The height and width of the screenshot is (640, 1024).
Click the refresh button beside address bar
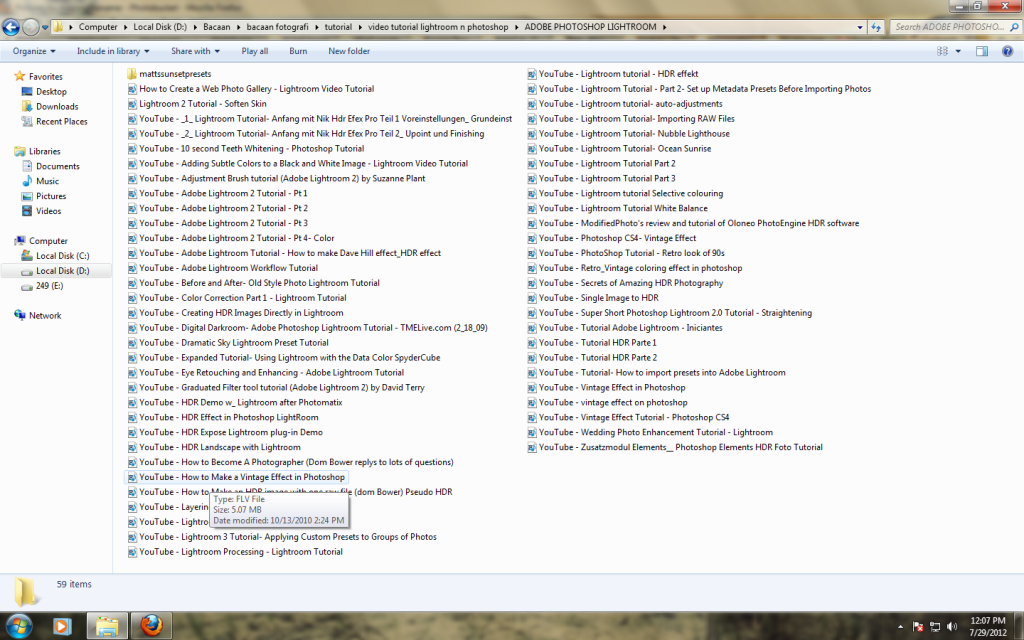[876, 27]
